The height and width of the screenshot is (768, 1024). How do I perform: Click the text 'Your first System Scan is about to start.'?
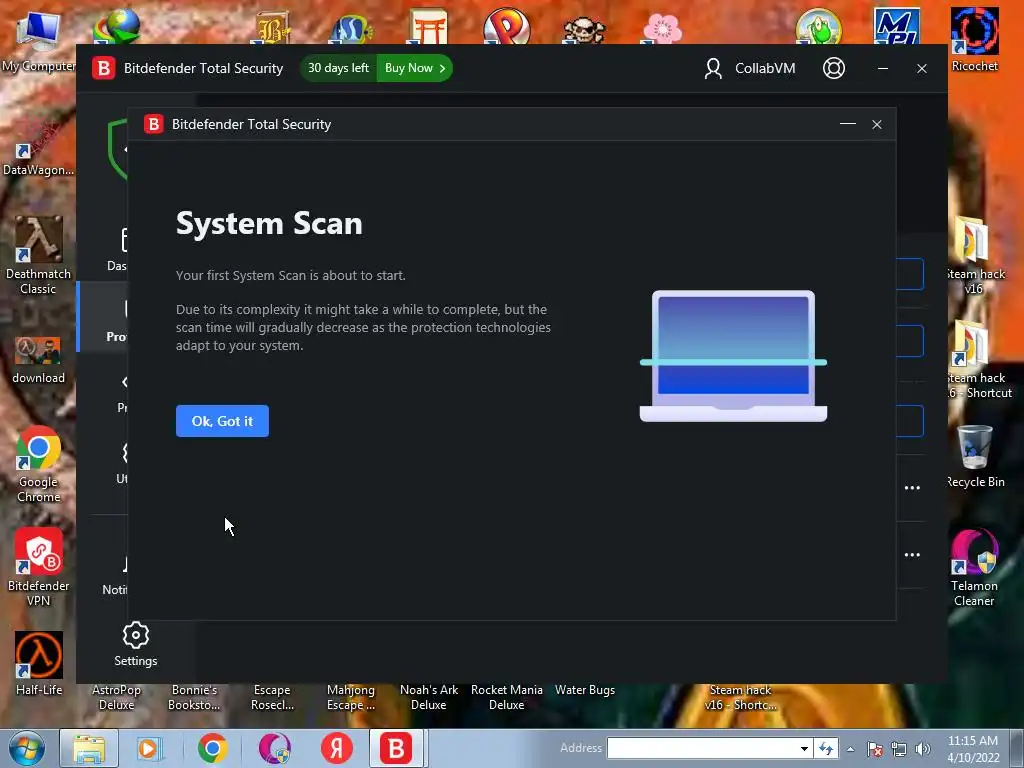pyautogui.click(x=291, y=276)
